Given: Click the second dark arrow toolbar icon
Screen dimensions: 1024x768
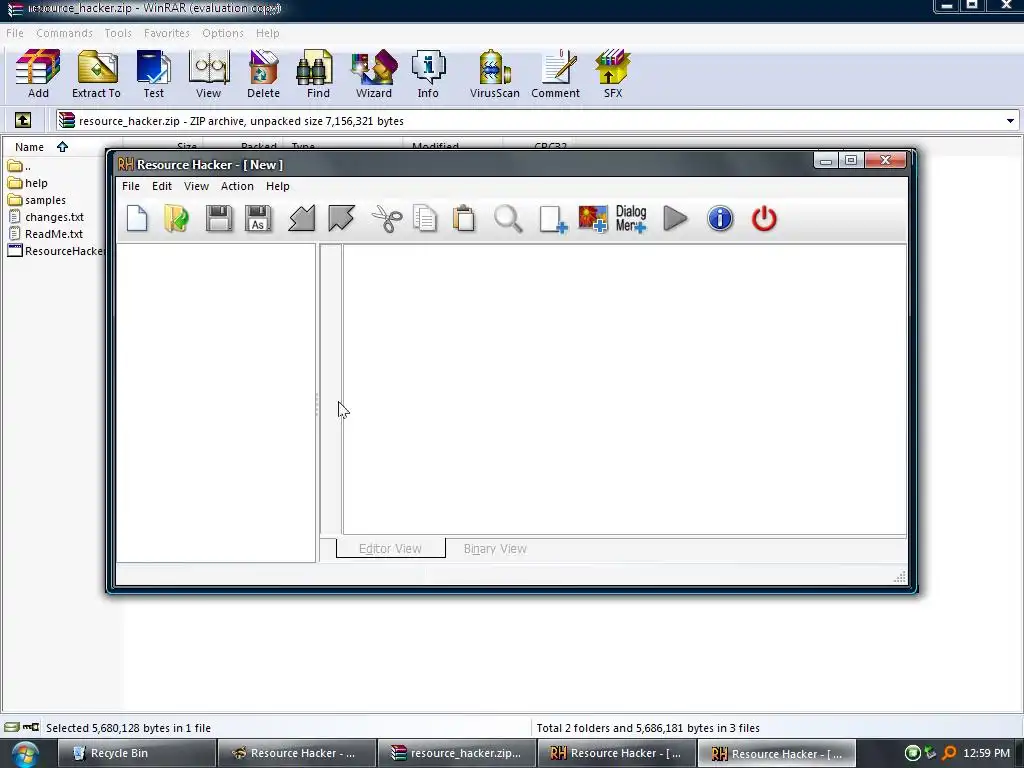Looking at the screenshot, I should [342, 218].
